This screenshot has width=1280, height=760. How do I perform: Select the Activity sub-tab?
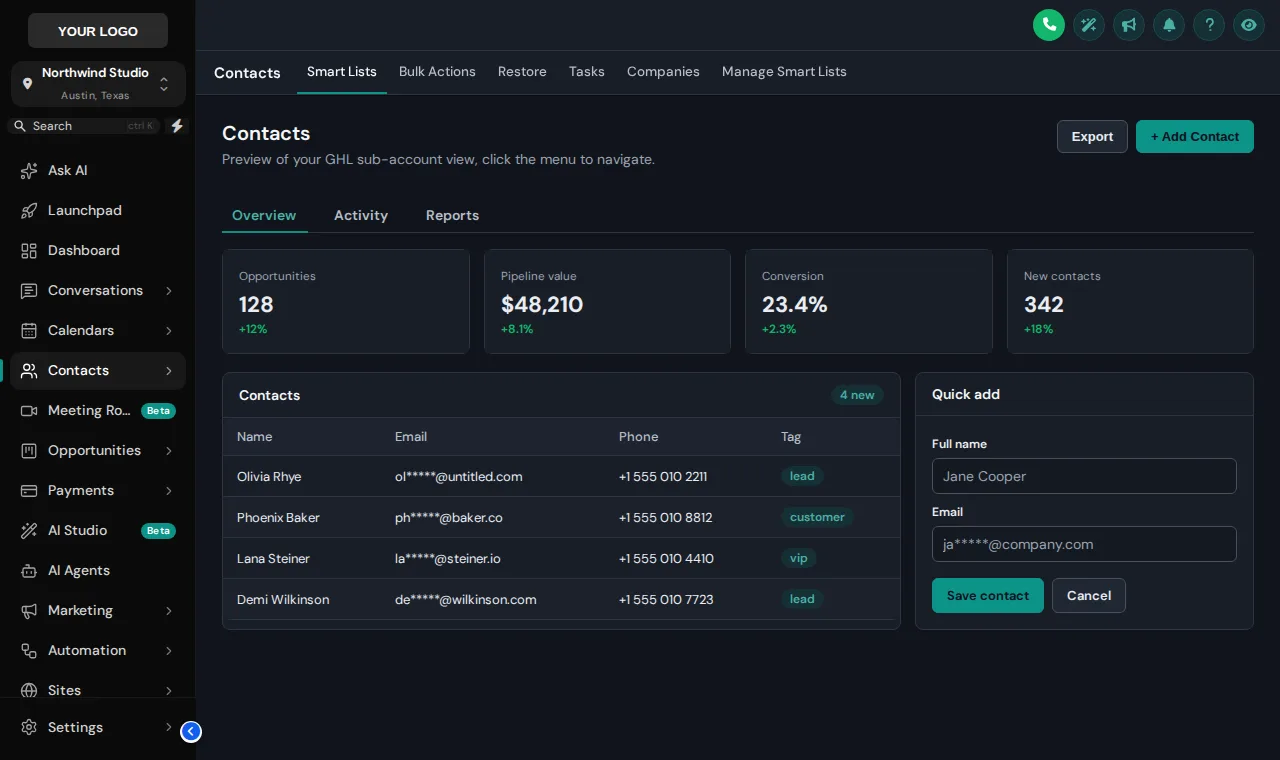click(x=361, y=216)
